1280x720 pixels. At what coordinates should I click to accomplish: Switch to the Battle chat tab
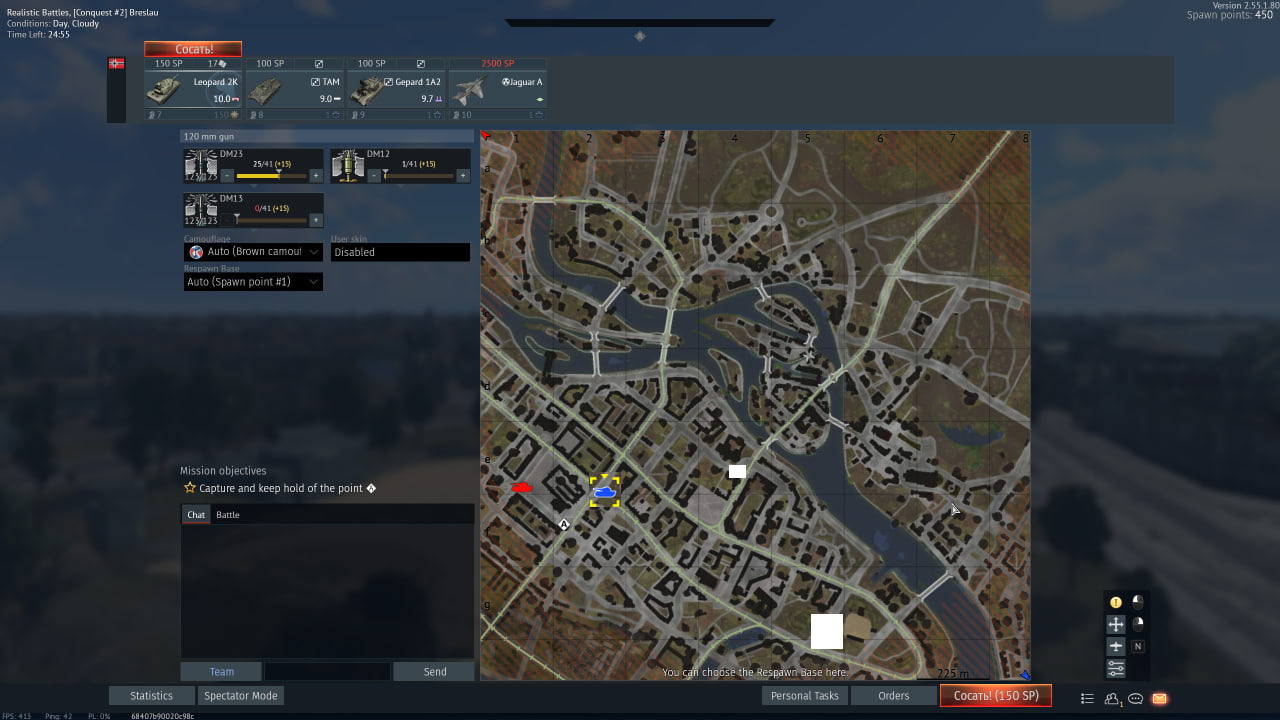228,515
